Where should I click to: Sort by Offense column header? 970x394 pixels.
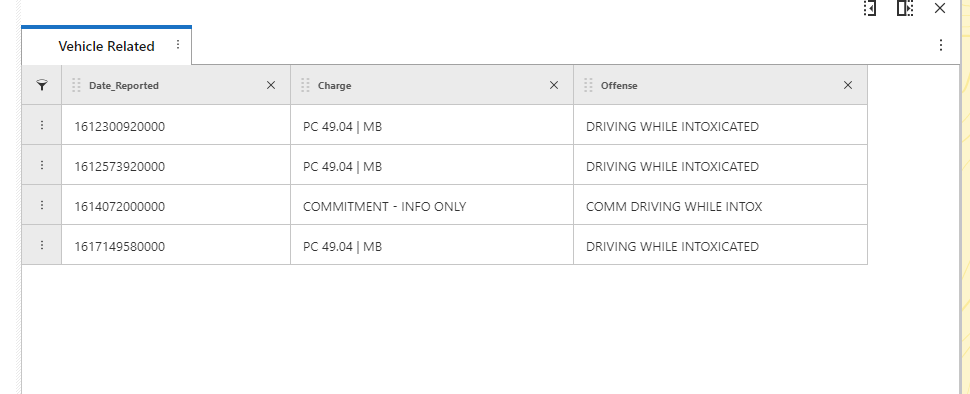point(619,86)
